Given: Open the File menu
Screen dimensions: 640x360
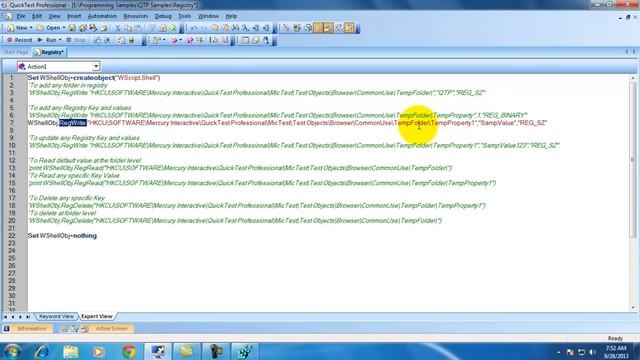Looking at the screenshot, I should pyautogui.click(x=21, y=16).
